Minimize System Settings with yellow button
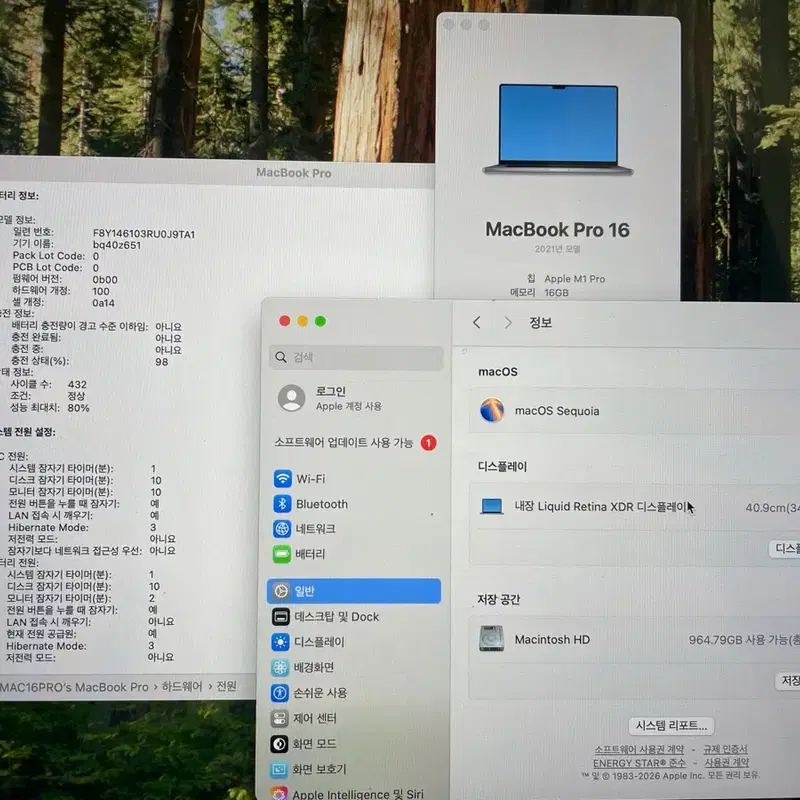The width and height of the screenshot is (800, 800). (x=303, y=320)
